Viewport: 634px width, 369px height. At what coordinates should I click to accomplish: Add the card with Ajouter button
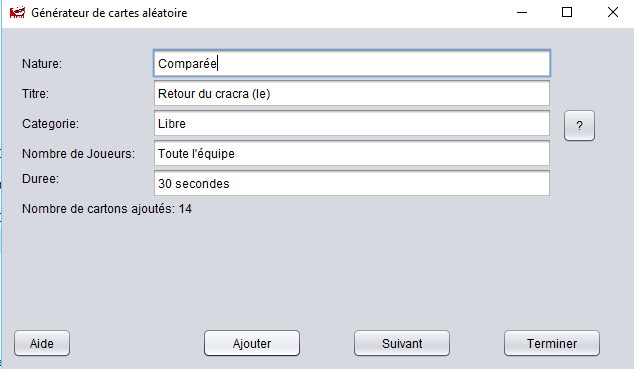pyautogui.click(x=251, y=343)
